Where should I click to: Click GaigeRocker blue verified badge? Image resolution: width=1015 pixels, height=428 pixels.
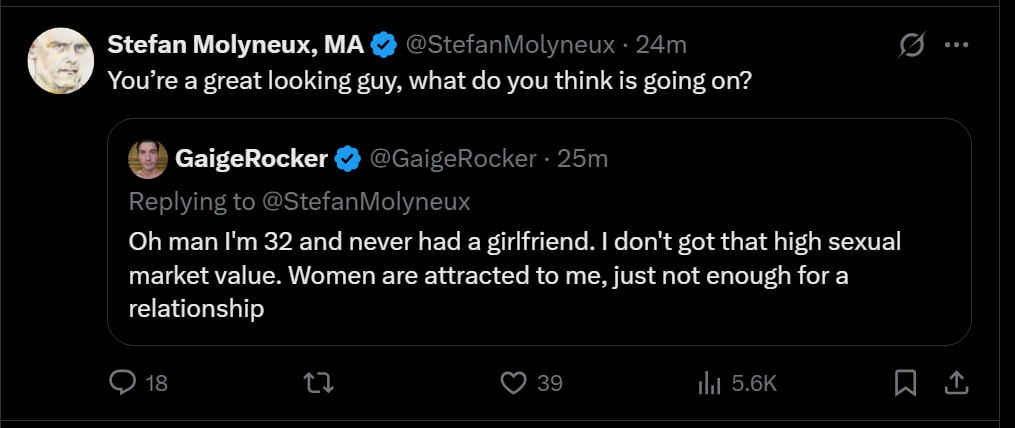click(x=348, y=159)
